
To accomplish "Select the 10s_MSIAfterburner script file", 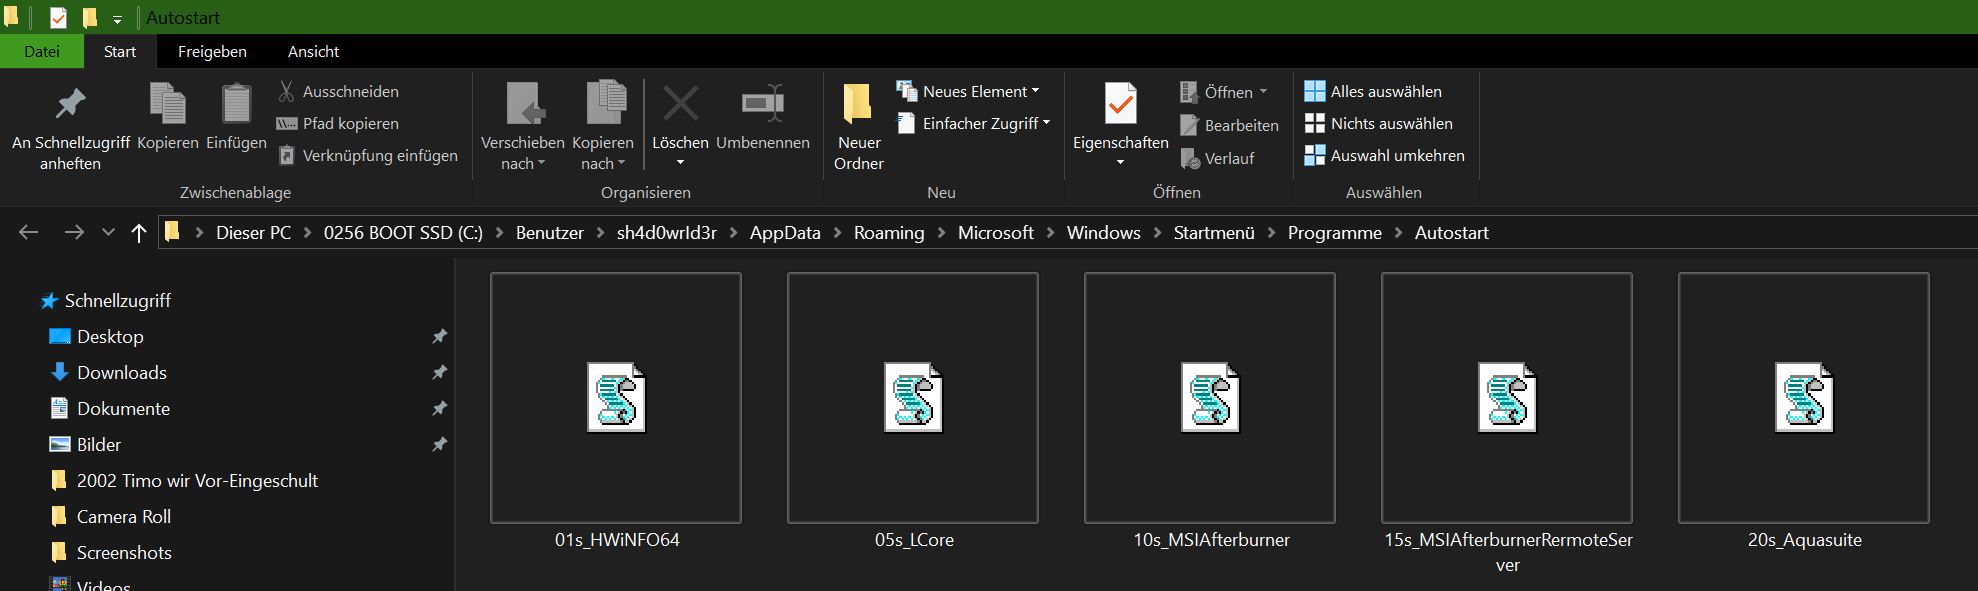I will pos(1210,410).
